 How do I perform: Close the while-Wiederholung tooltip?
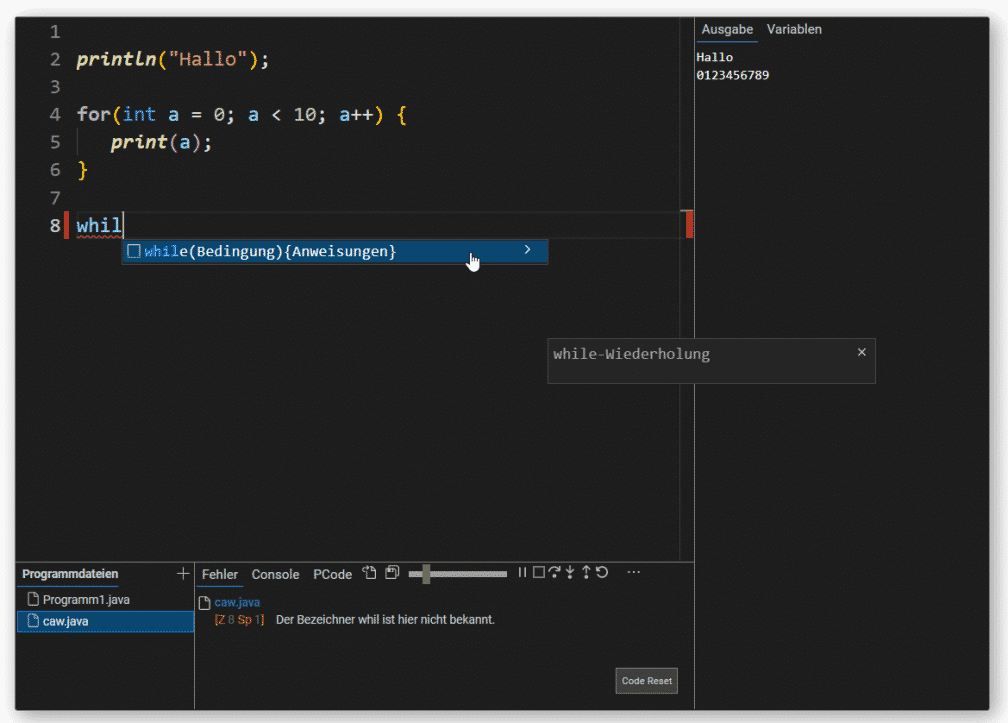click(862, 352)
